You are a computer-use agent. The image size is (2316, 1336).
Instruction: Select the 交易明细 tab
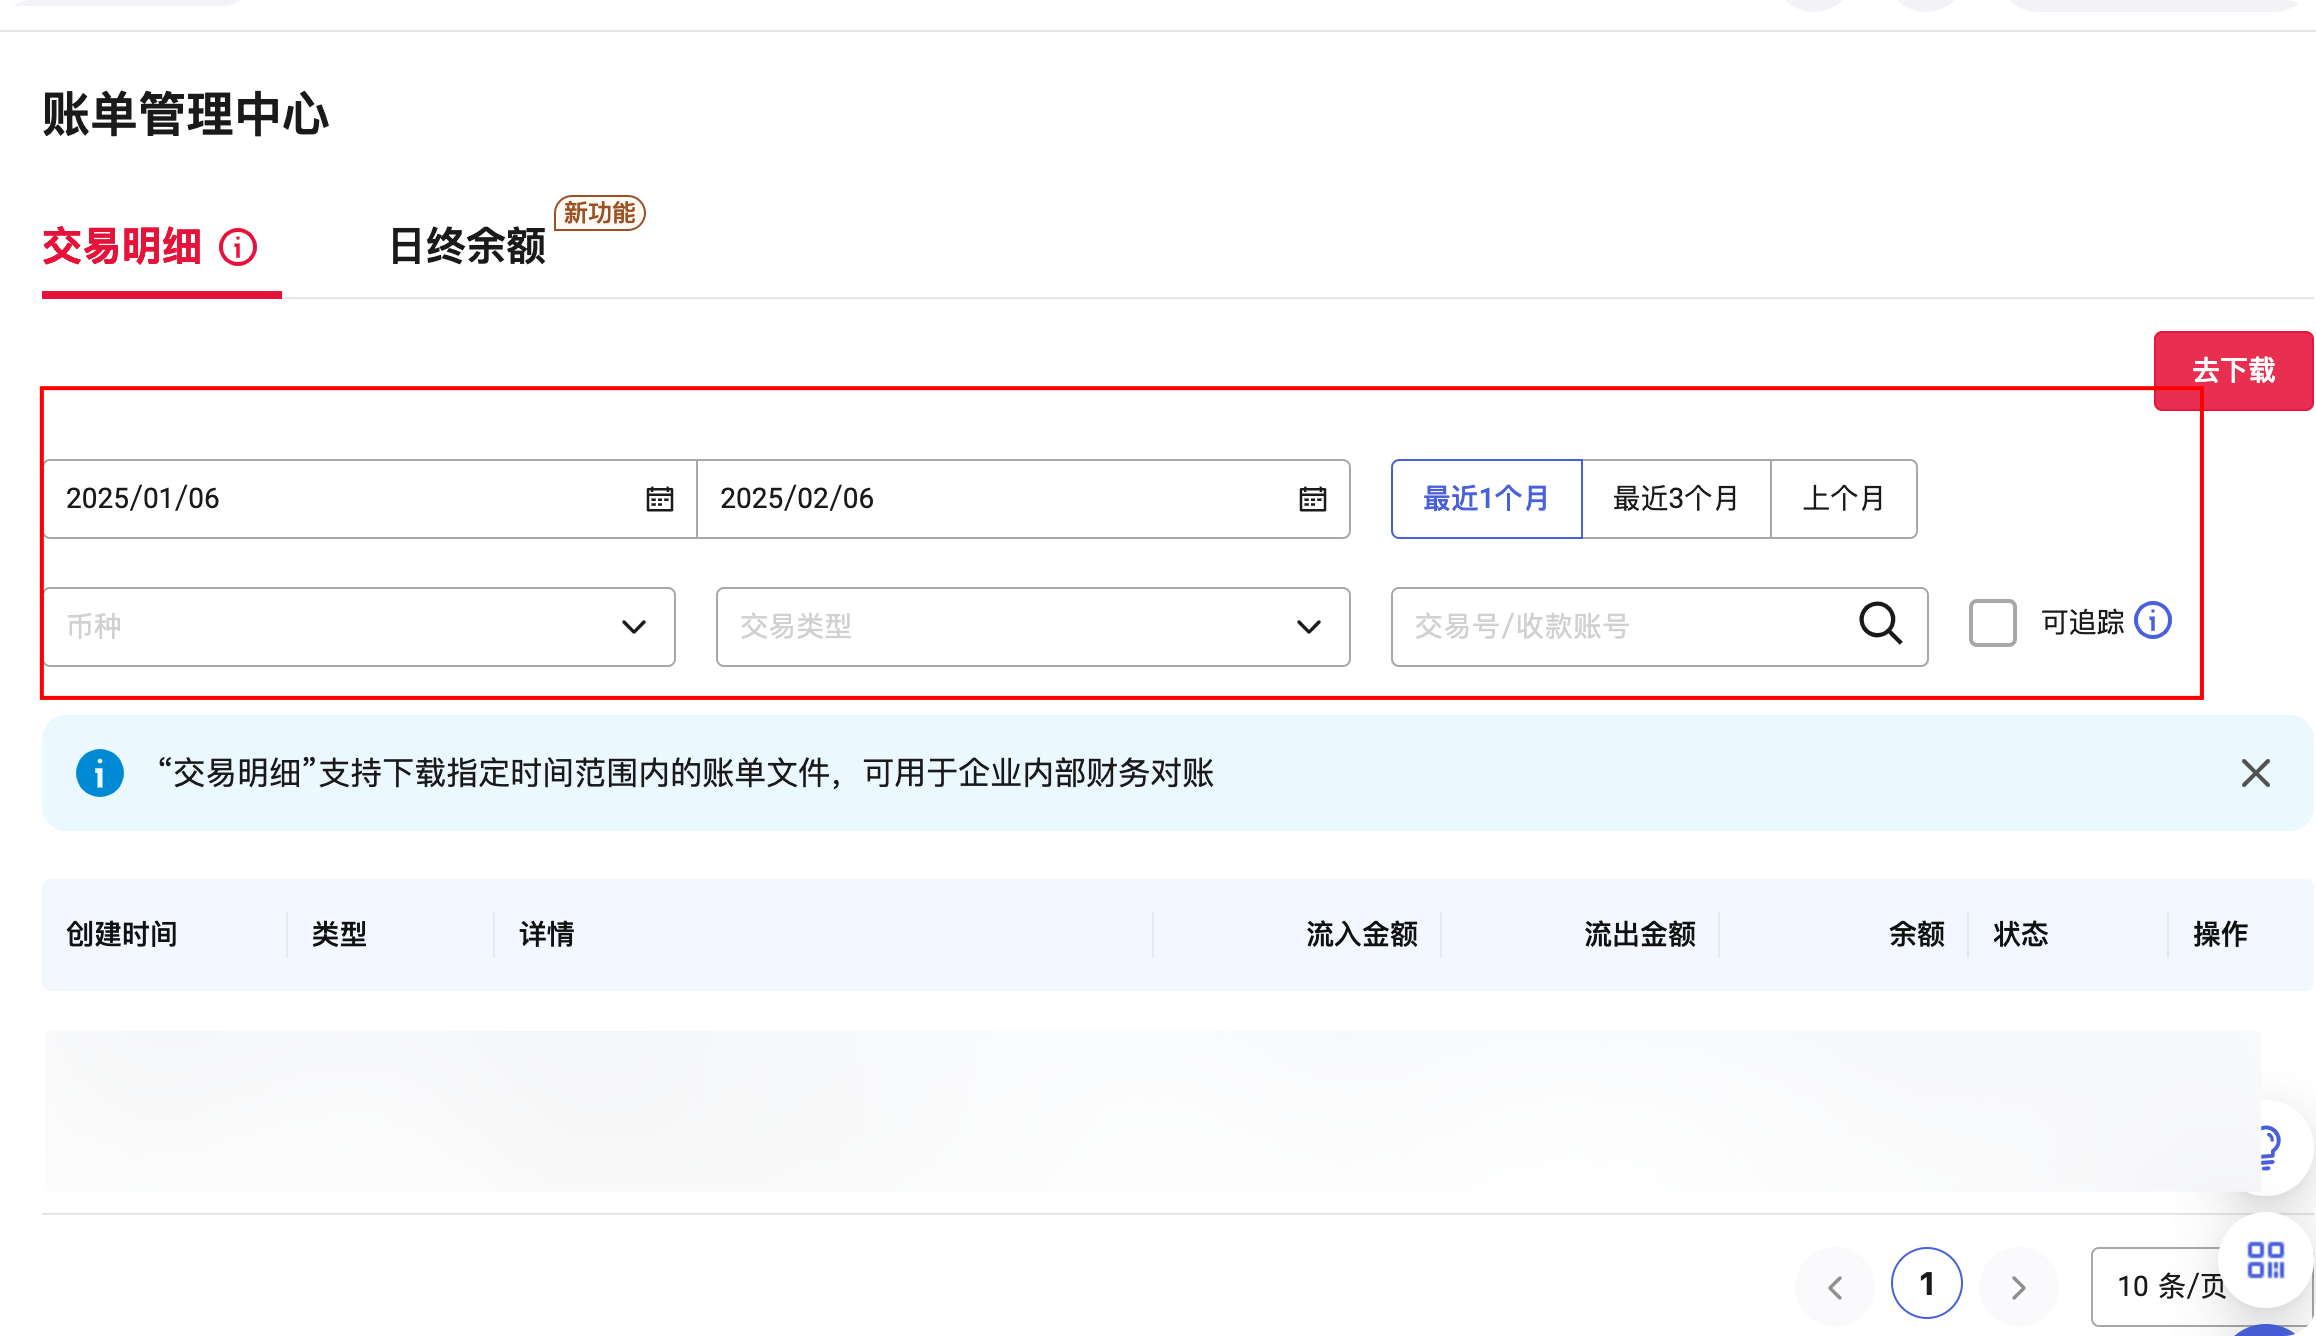[x=122, y=247]
